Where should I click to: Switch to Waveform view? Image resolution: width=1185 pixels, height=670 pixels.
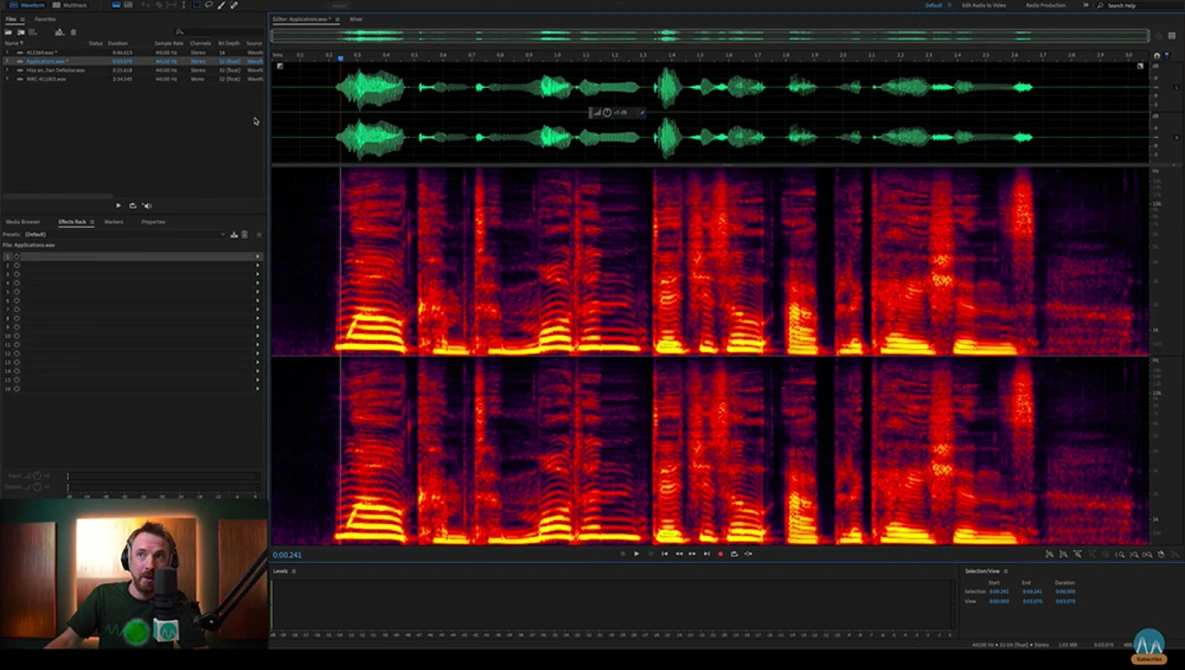27,5
